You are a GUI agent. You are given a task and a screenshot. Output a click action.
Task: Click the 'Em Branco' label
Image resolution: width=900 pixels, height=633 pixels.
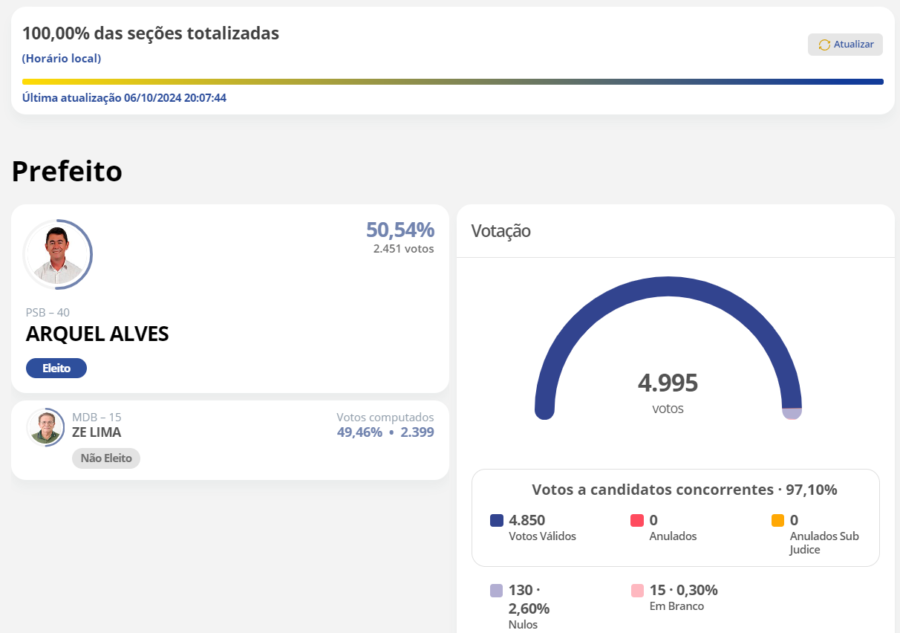pyautogui.click(x=677, y=606)
